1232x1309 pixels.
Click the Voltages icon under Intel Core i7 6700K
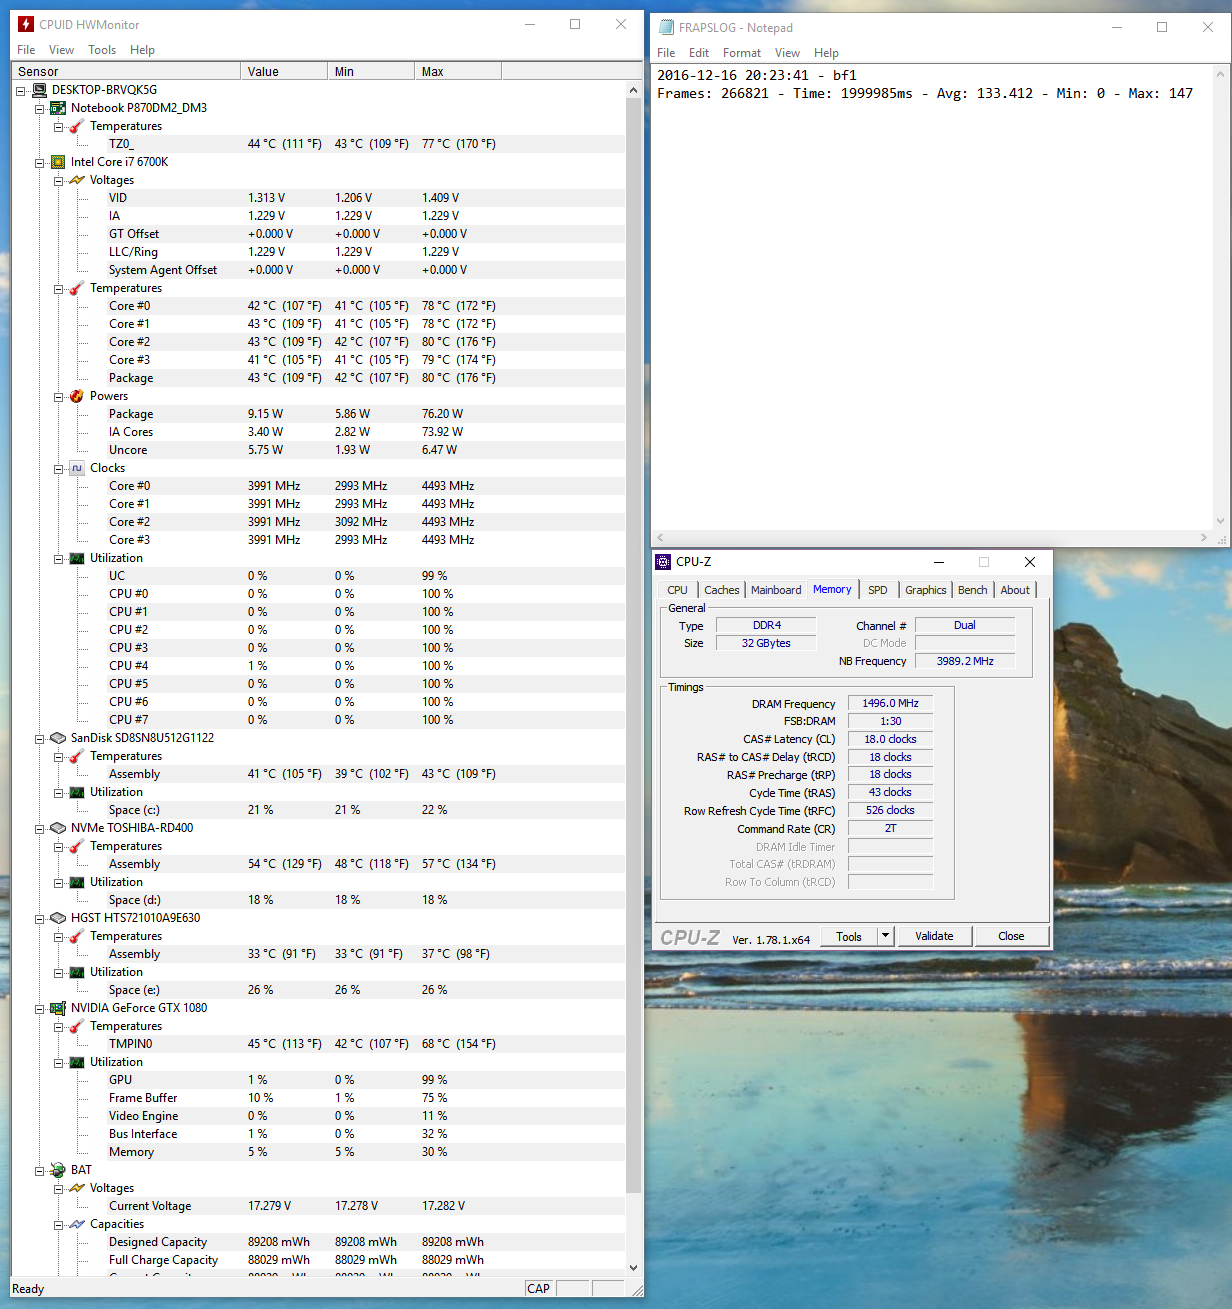pyautogui.click(x=77, y=180)
